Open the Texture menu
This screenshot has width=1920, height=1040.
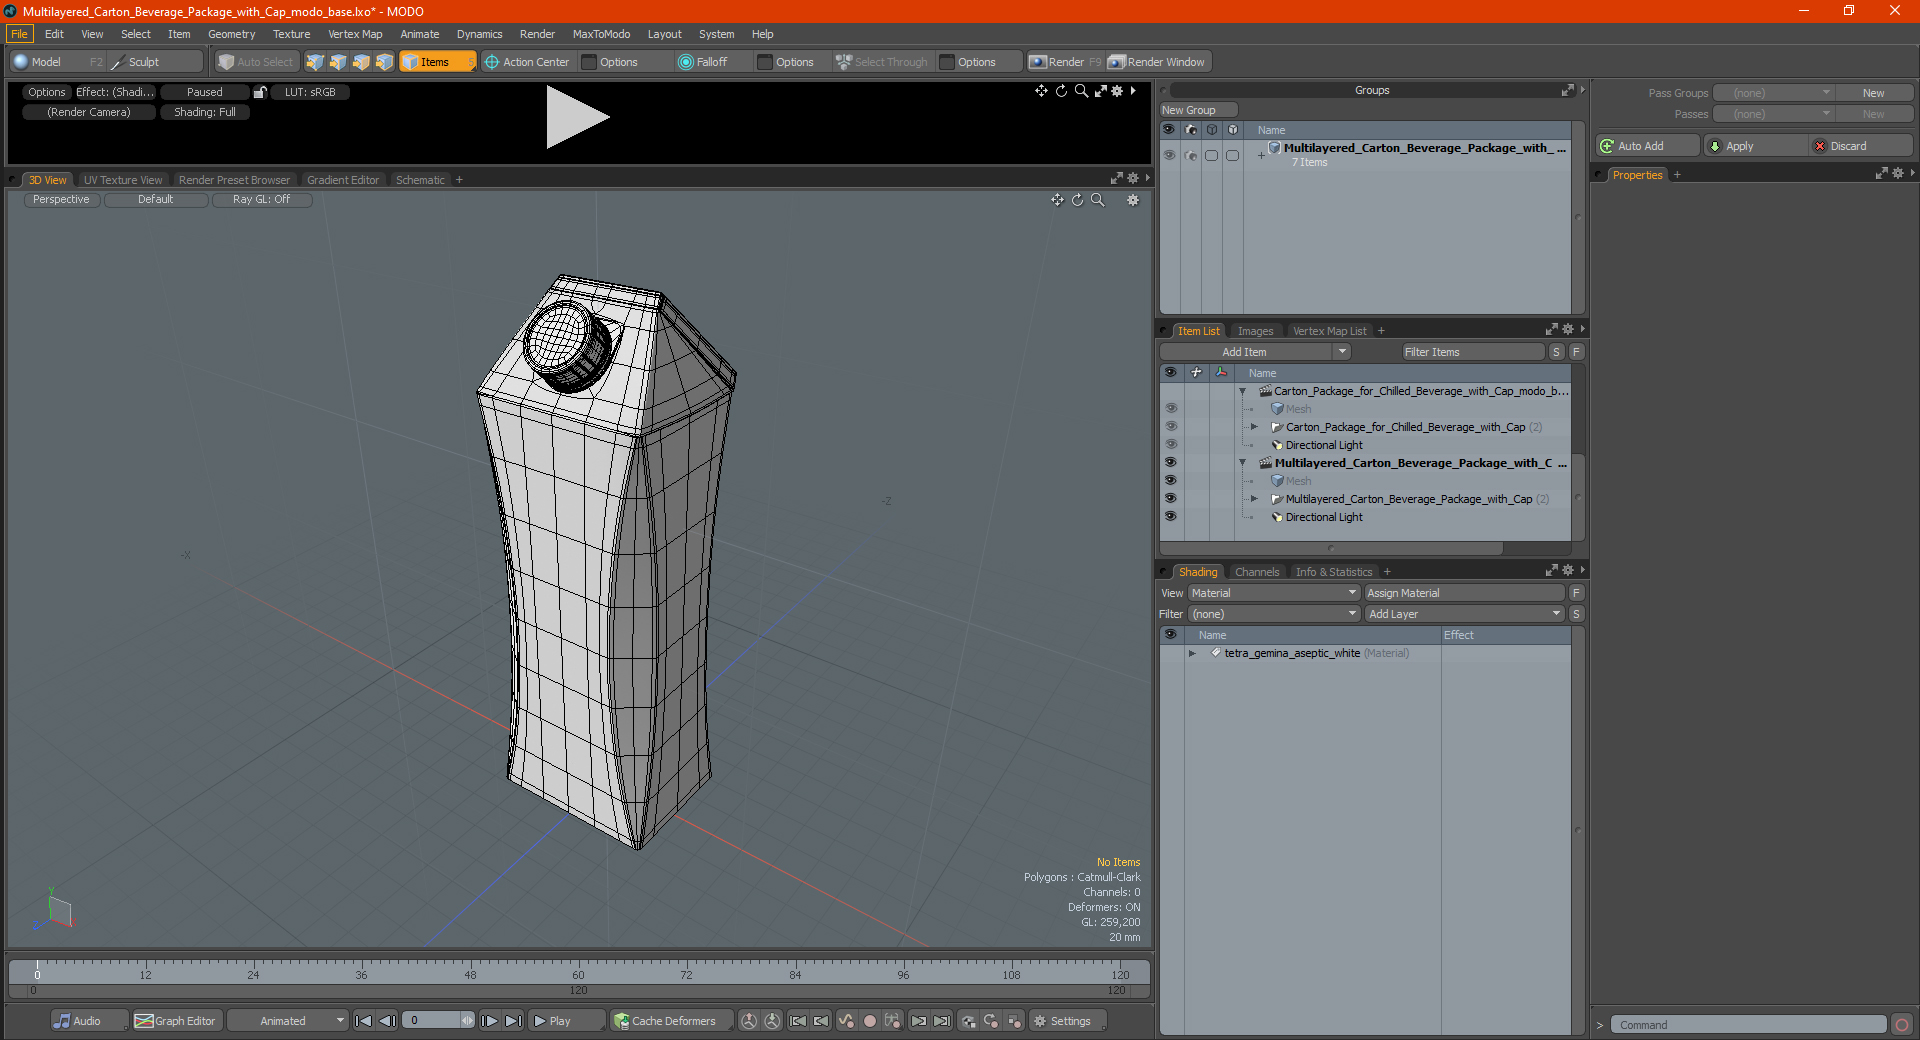pos(291,34)
